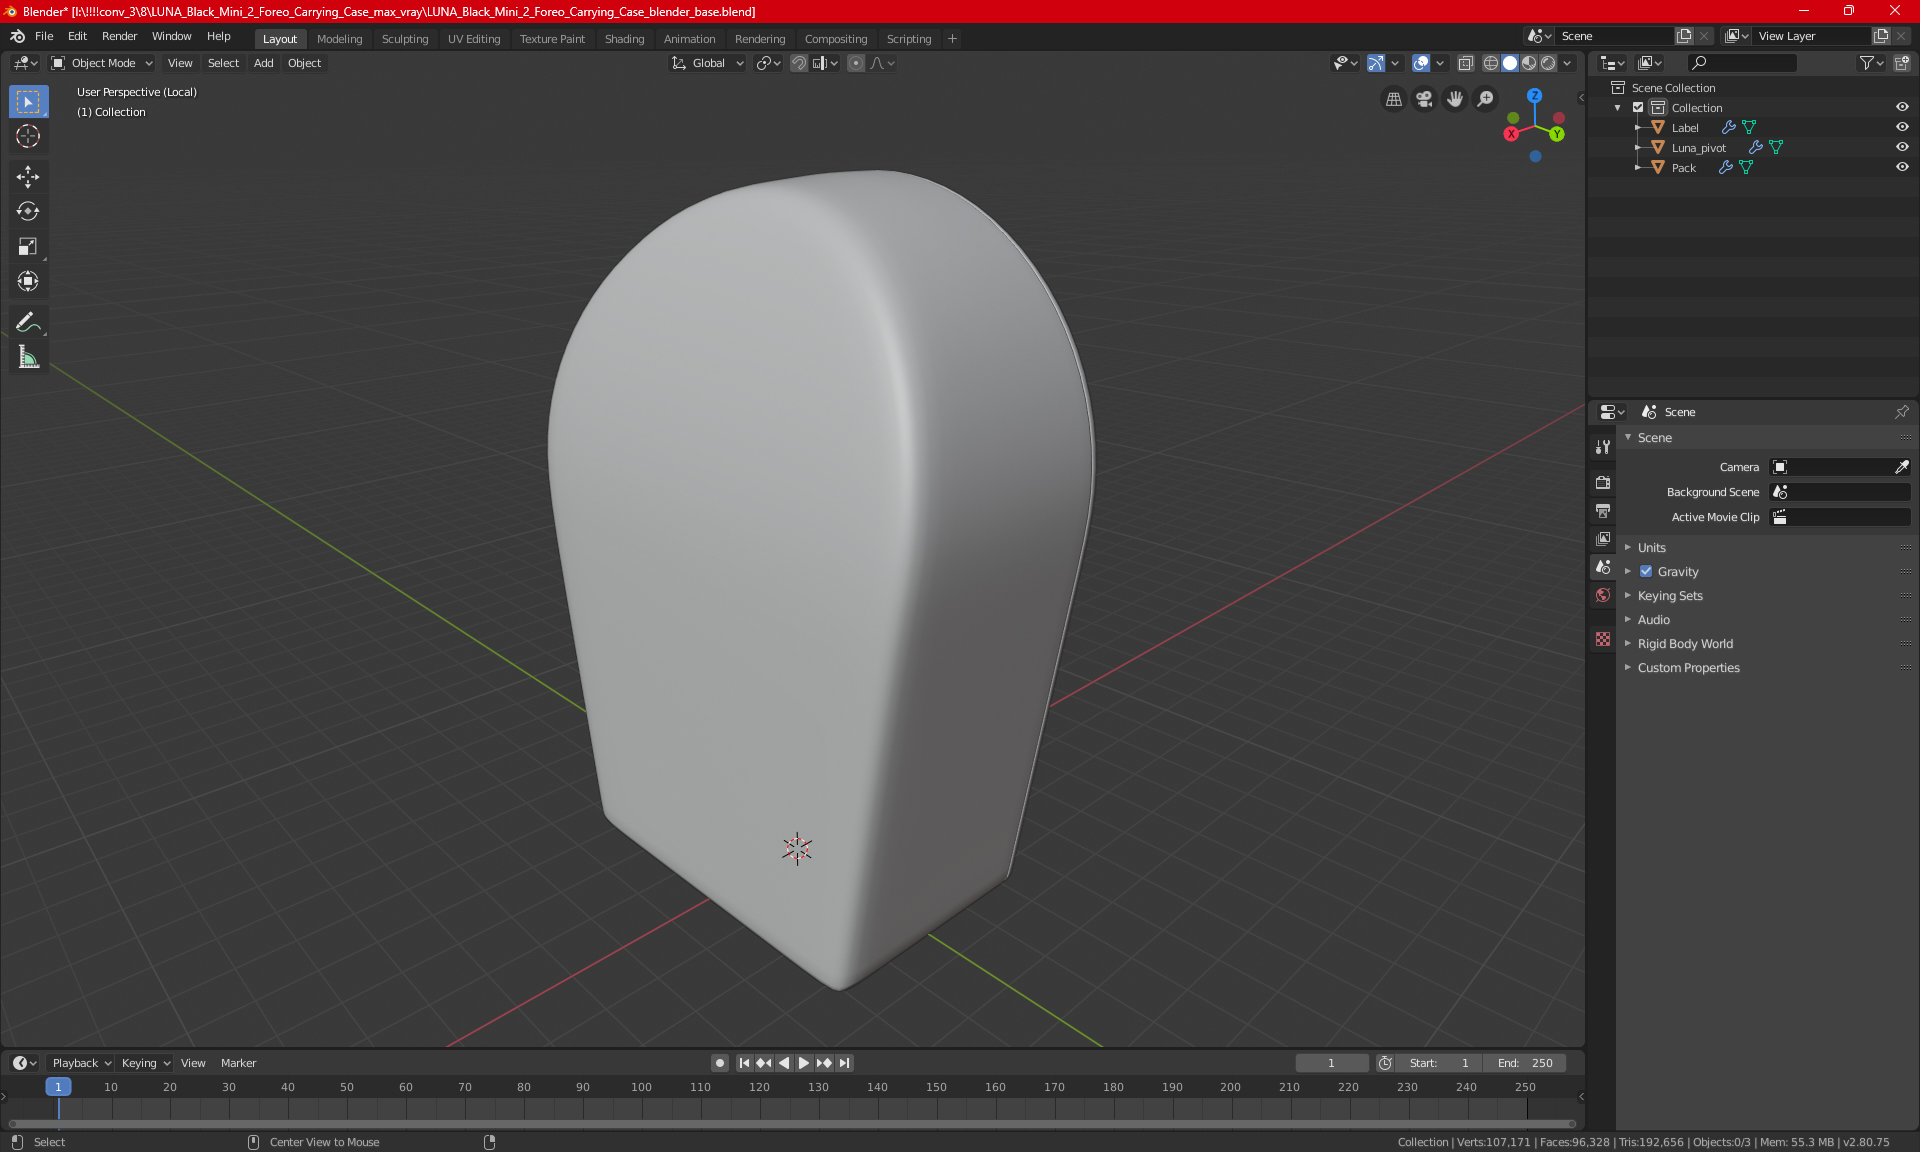Choose the Annotate pencil tool
1920x1152 pixels.
[28, 322]
